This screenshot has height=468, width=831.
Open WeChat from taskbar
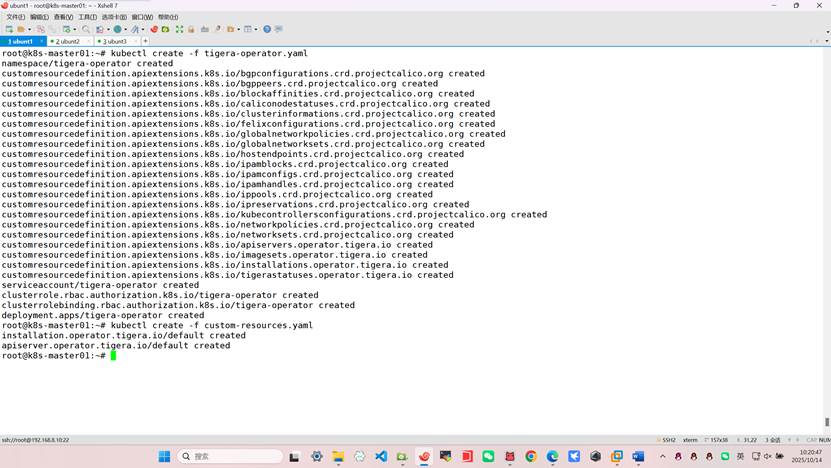488,456
